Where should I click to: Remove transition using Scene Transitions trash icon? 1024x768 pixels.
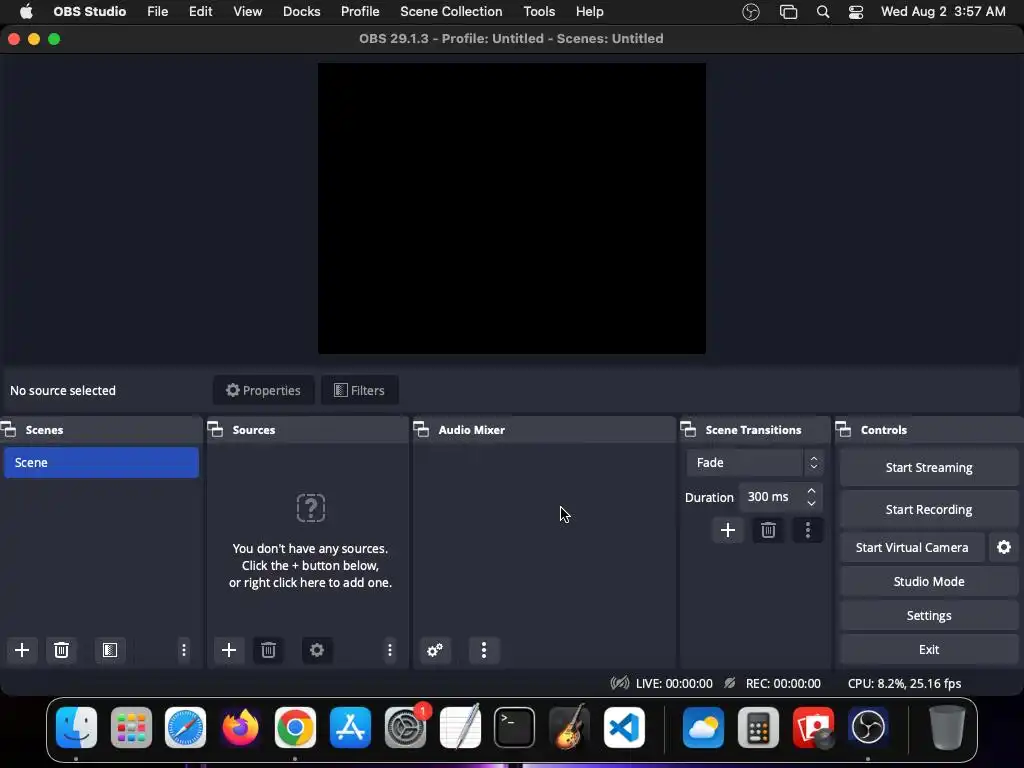pyautogui.click(x=768, y=530)
